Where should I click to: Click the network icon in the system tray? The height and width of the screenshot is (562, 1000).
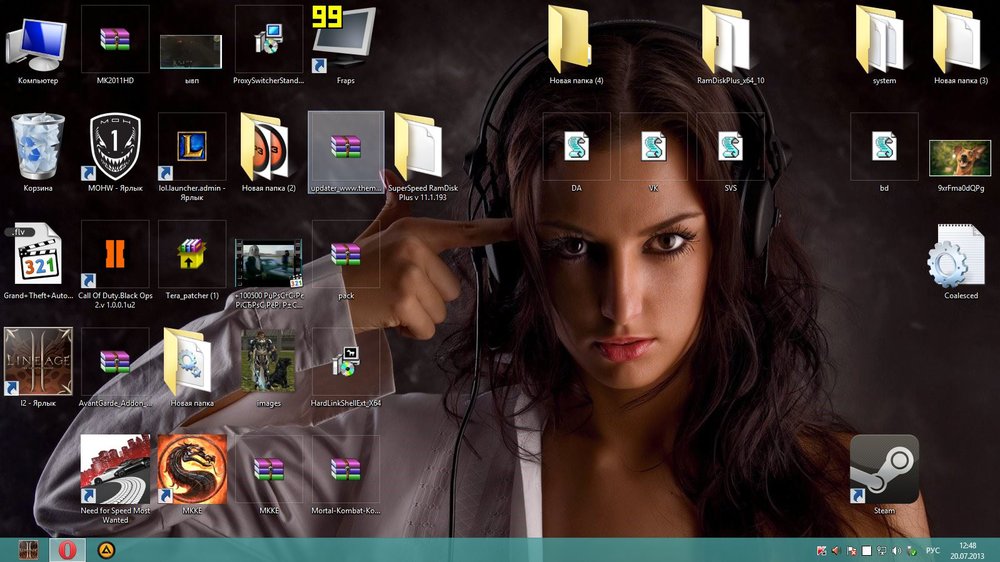click(x=882, y=551)
